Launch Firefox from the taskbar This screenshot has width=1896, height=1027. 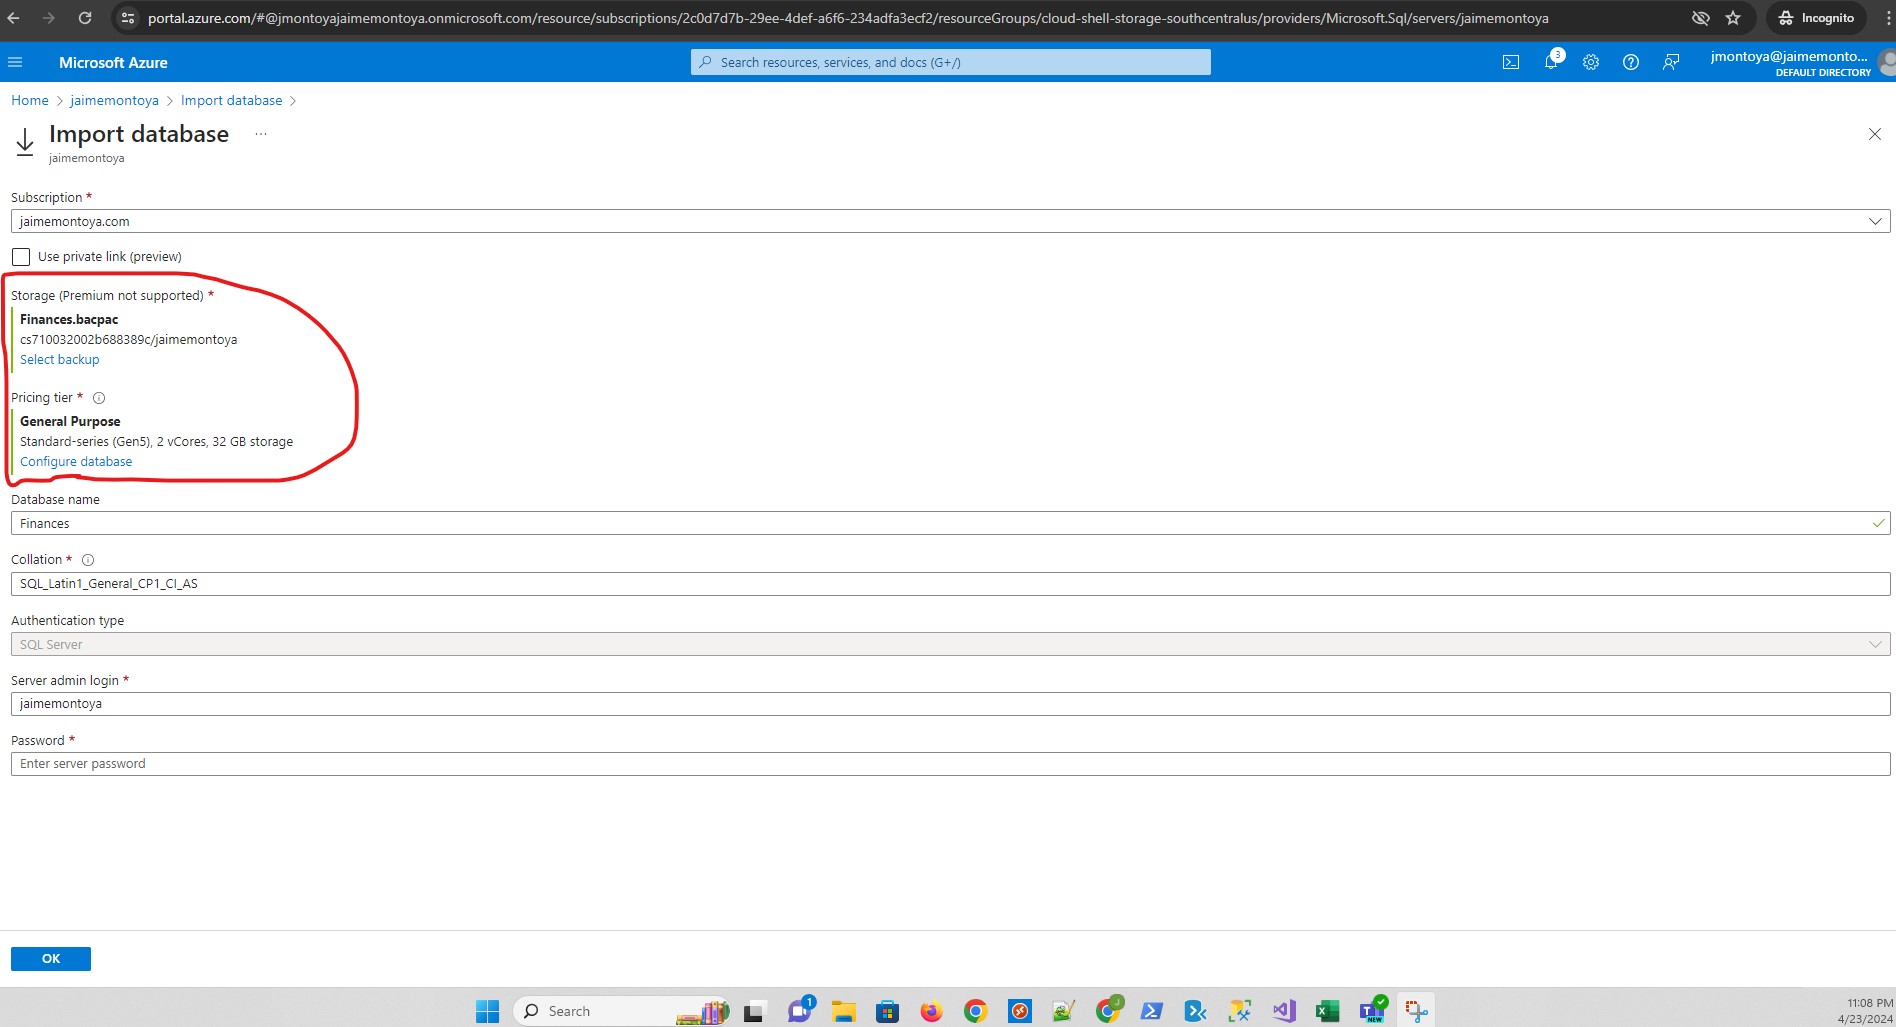931,1011
